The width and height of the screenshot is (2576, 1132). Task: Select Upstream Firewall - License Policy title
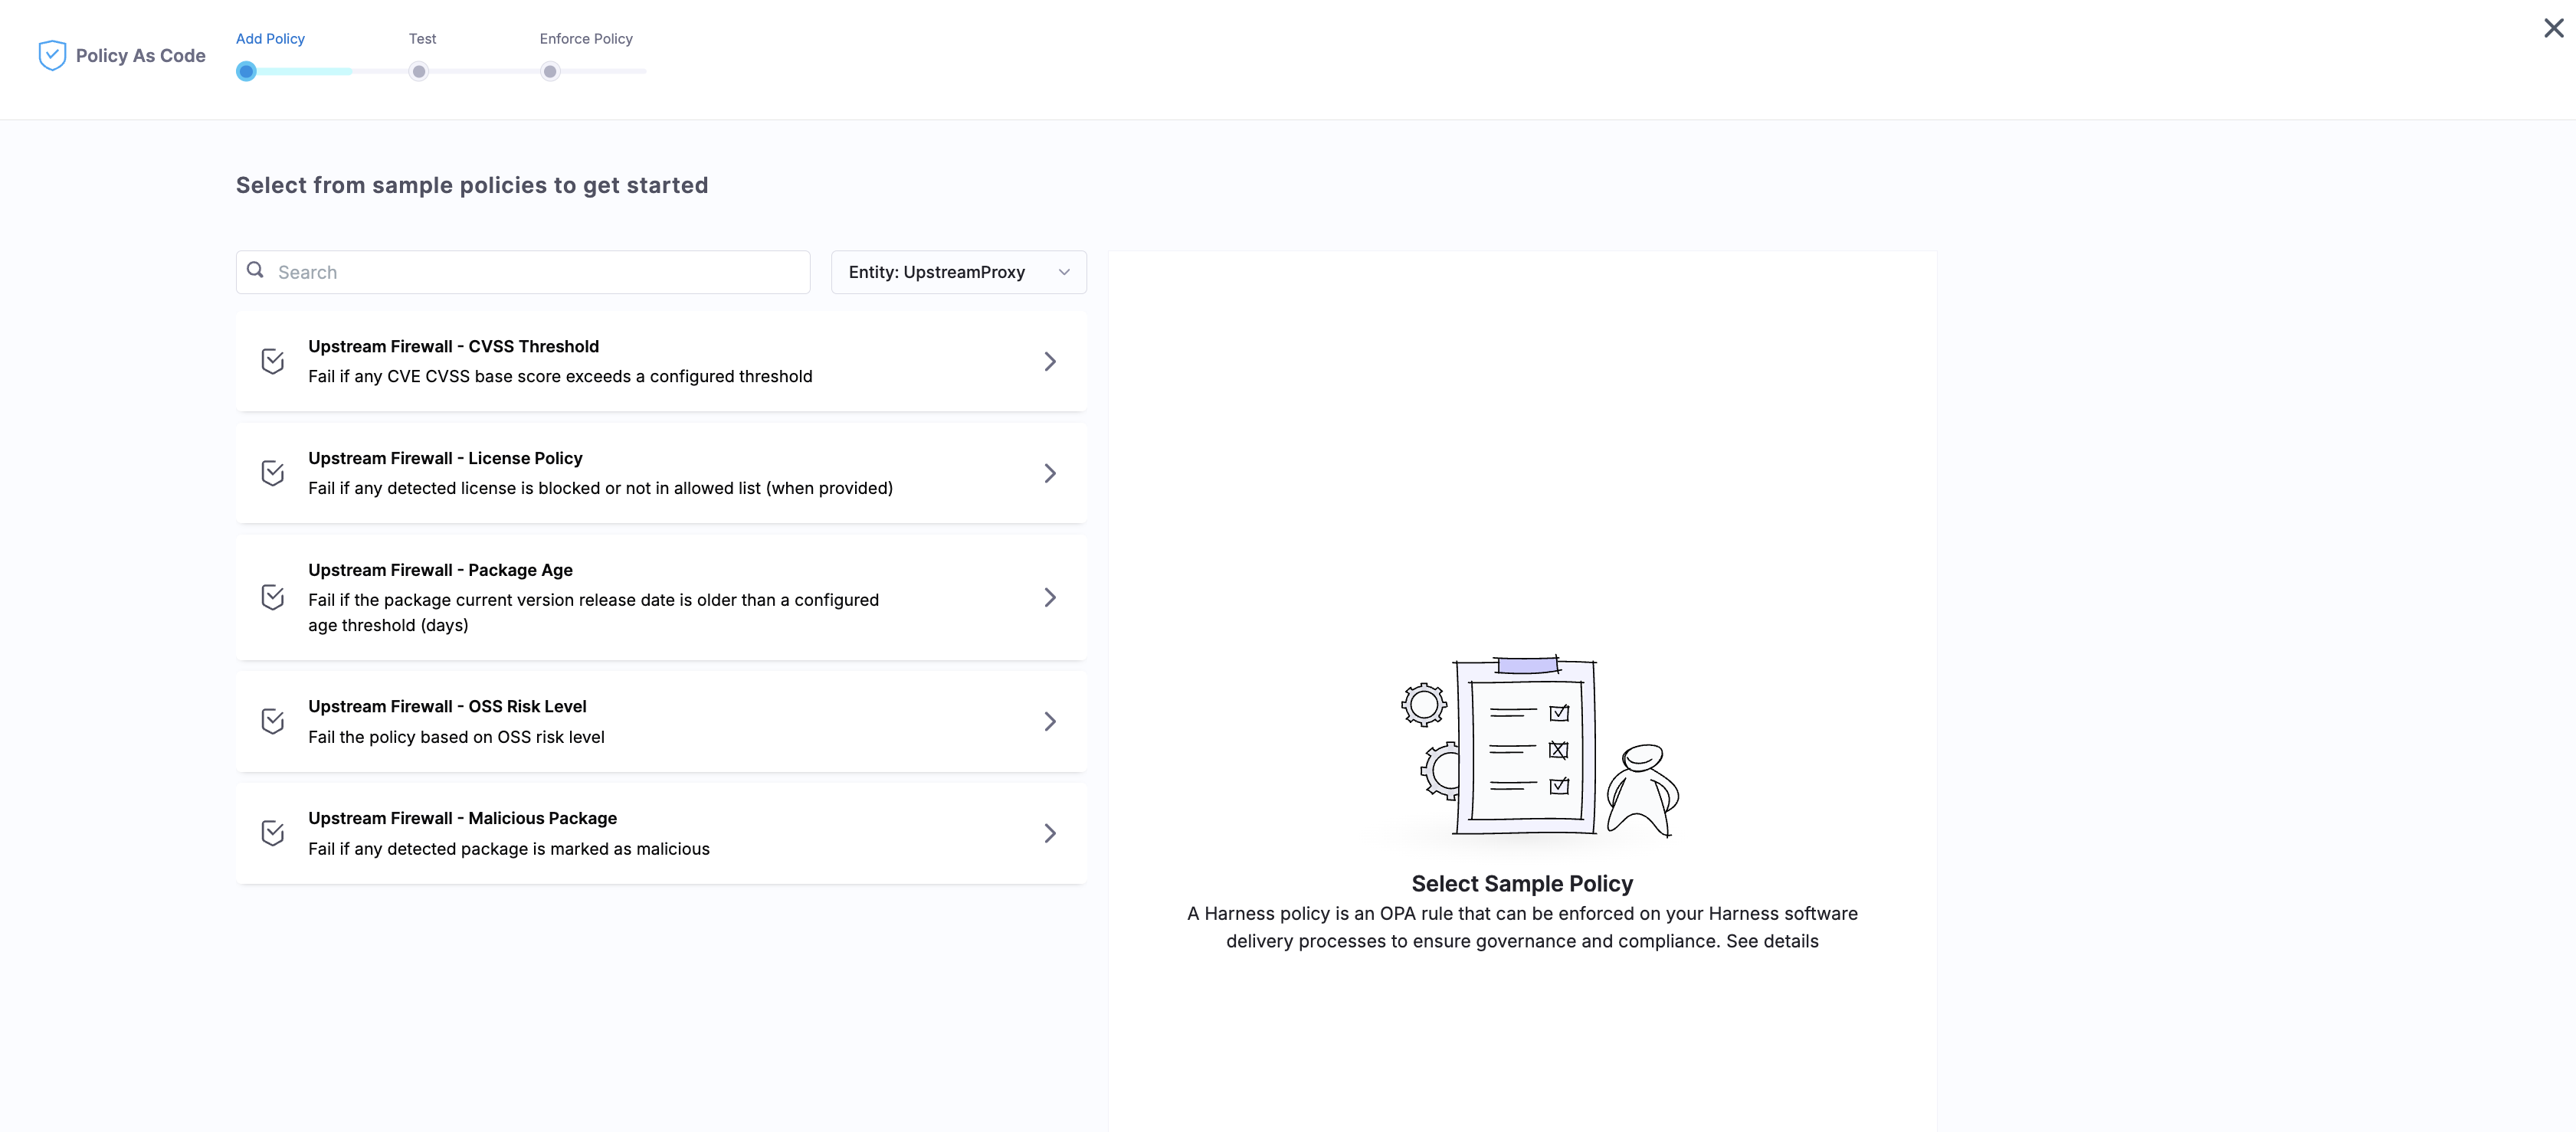[445, 458]
